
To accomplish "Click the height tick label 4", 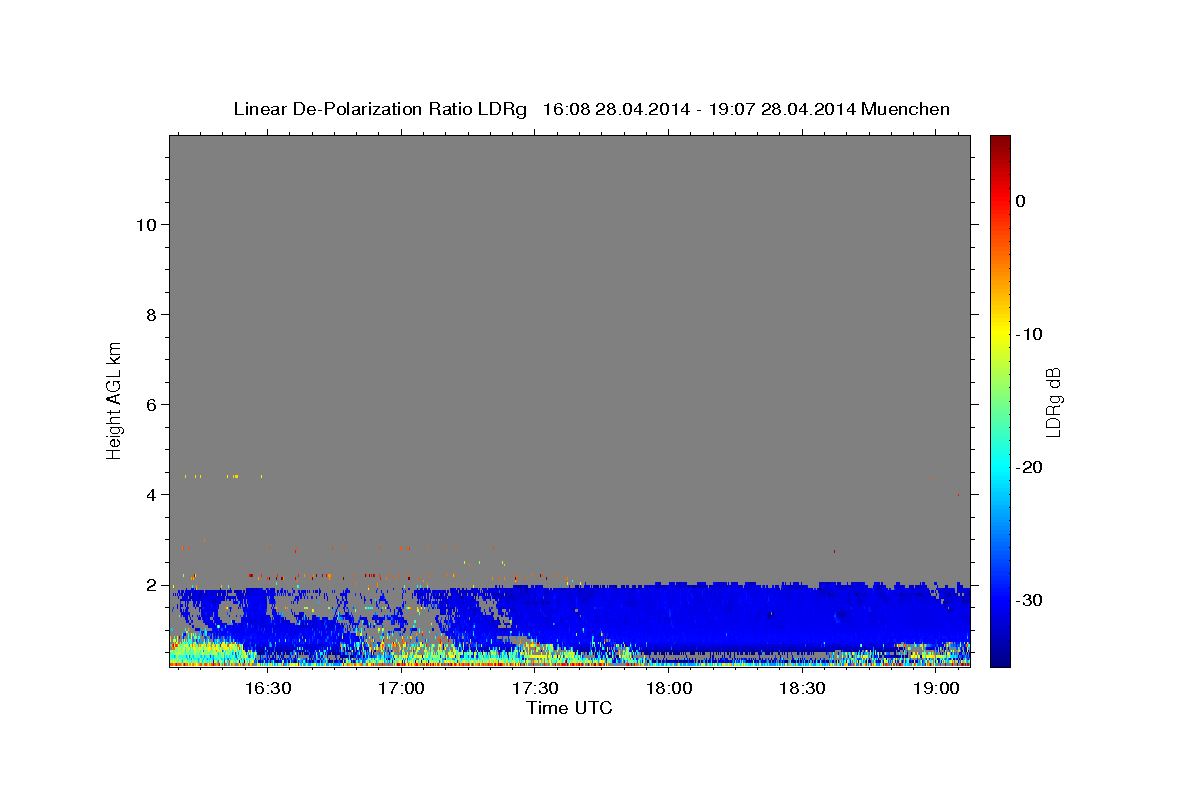I will pyautogui.click(x=152, y=495).
